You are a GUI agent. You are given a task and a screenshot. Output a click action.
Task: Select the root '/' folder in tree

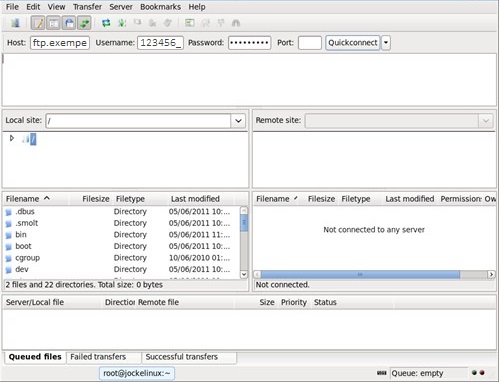33,139
